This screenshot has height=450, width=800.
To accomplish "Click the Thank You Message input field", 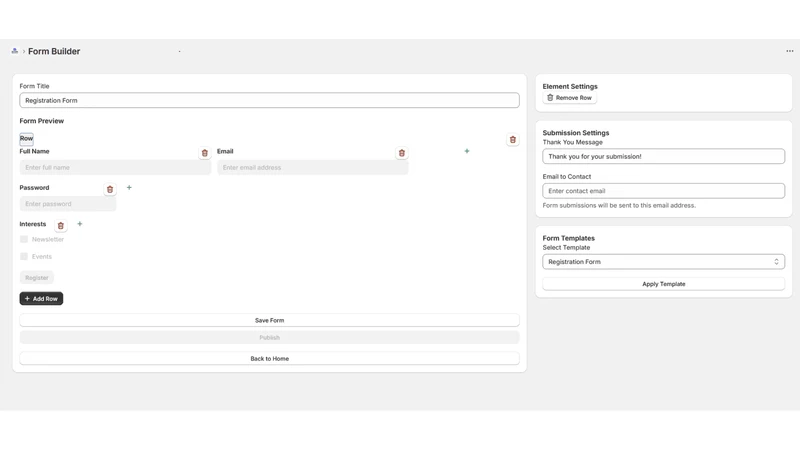I will click(x=663, y=157).
